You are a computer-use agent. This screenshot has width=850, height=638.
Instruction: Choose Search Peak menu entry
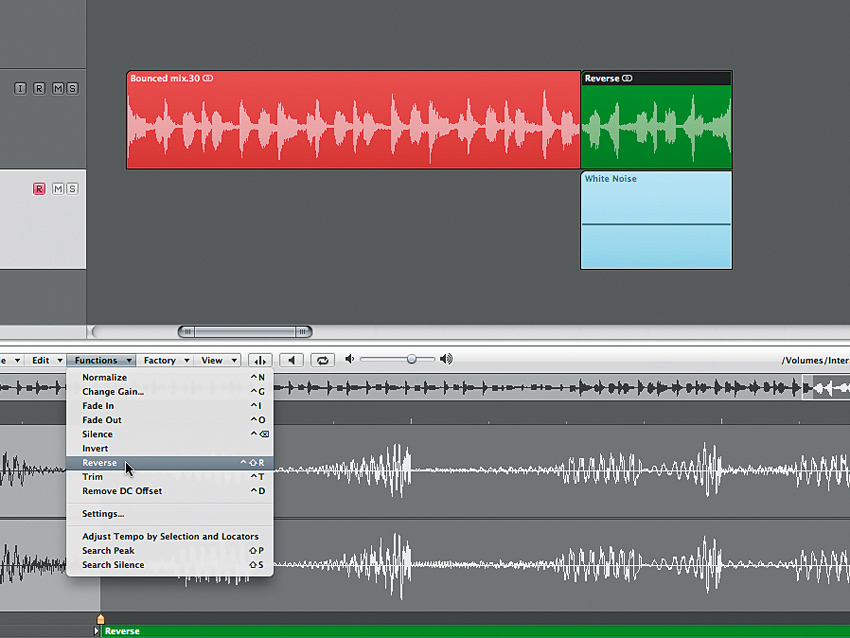pos(170,550)
